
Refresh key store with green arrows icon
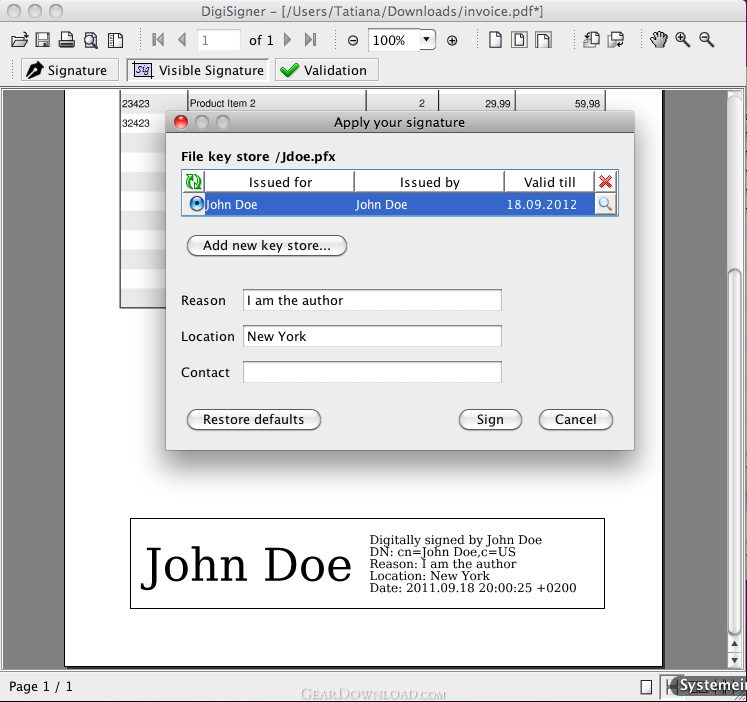[x=193, y=181]
